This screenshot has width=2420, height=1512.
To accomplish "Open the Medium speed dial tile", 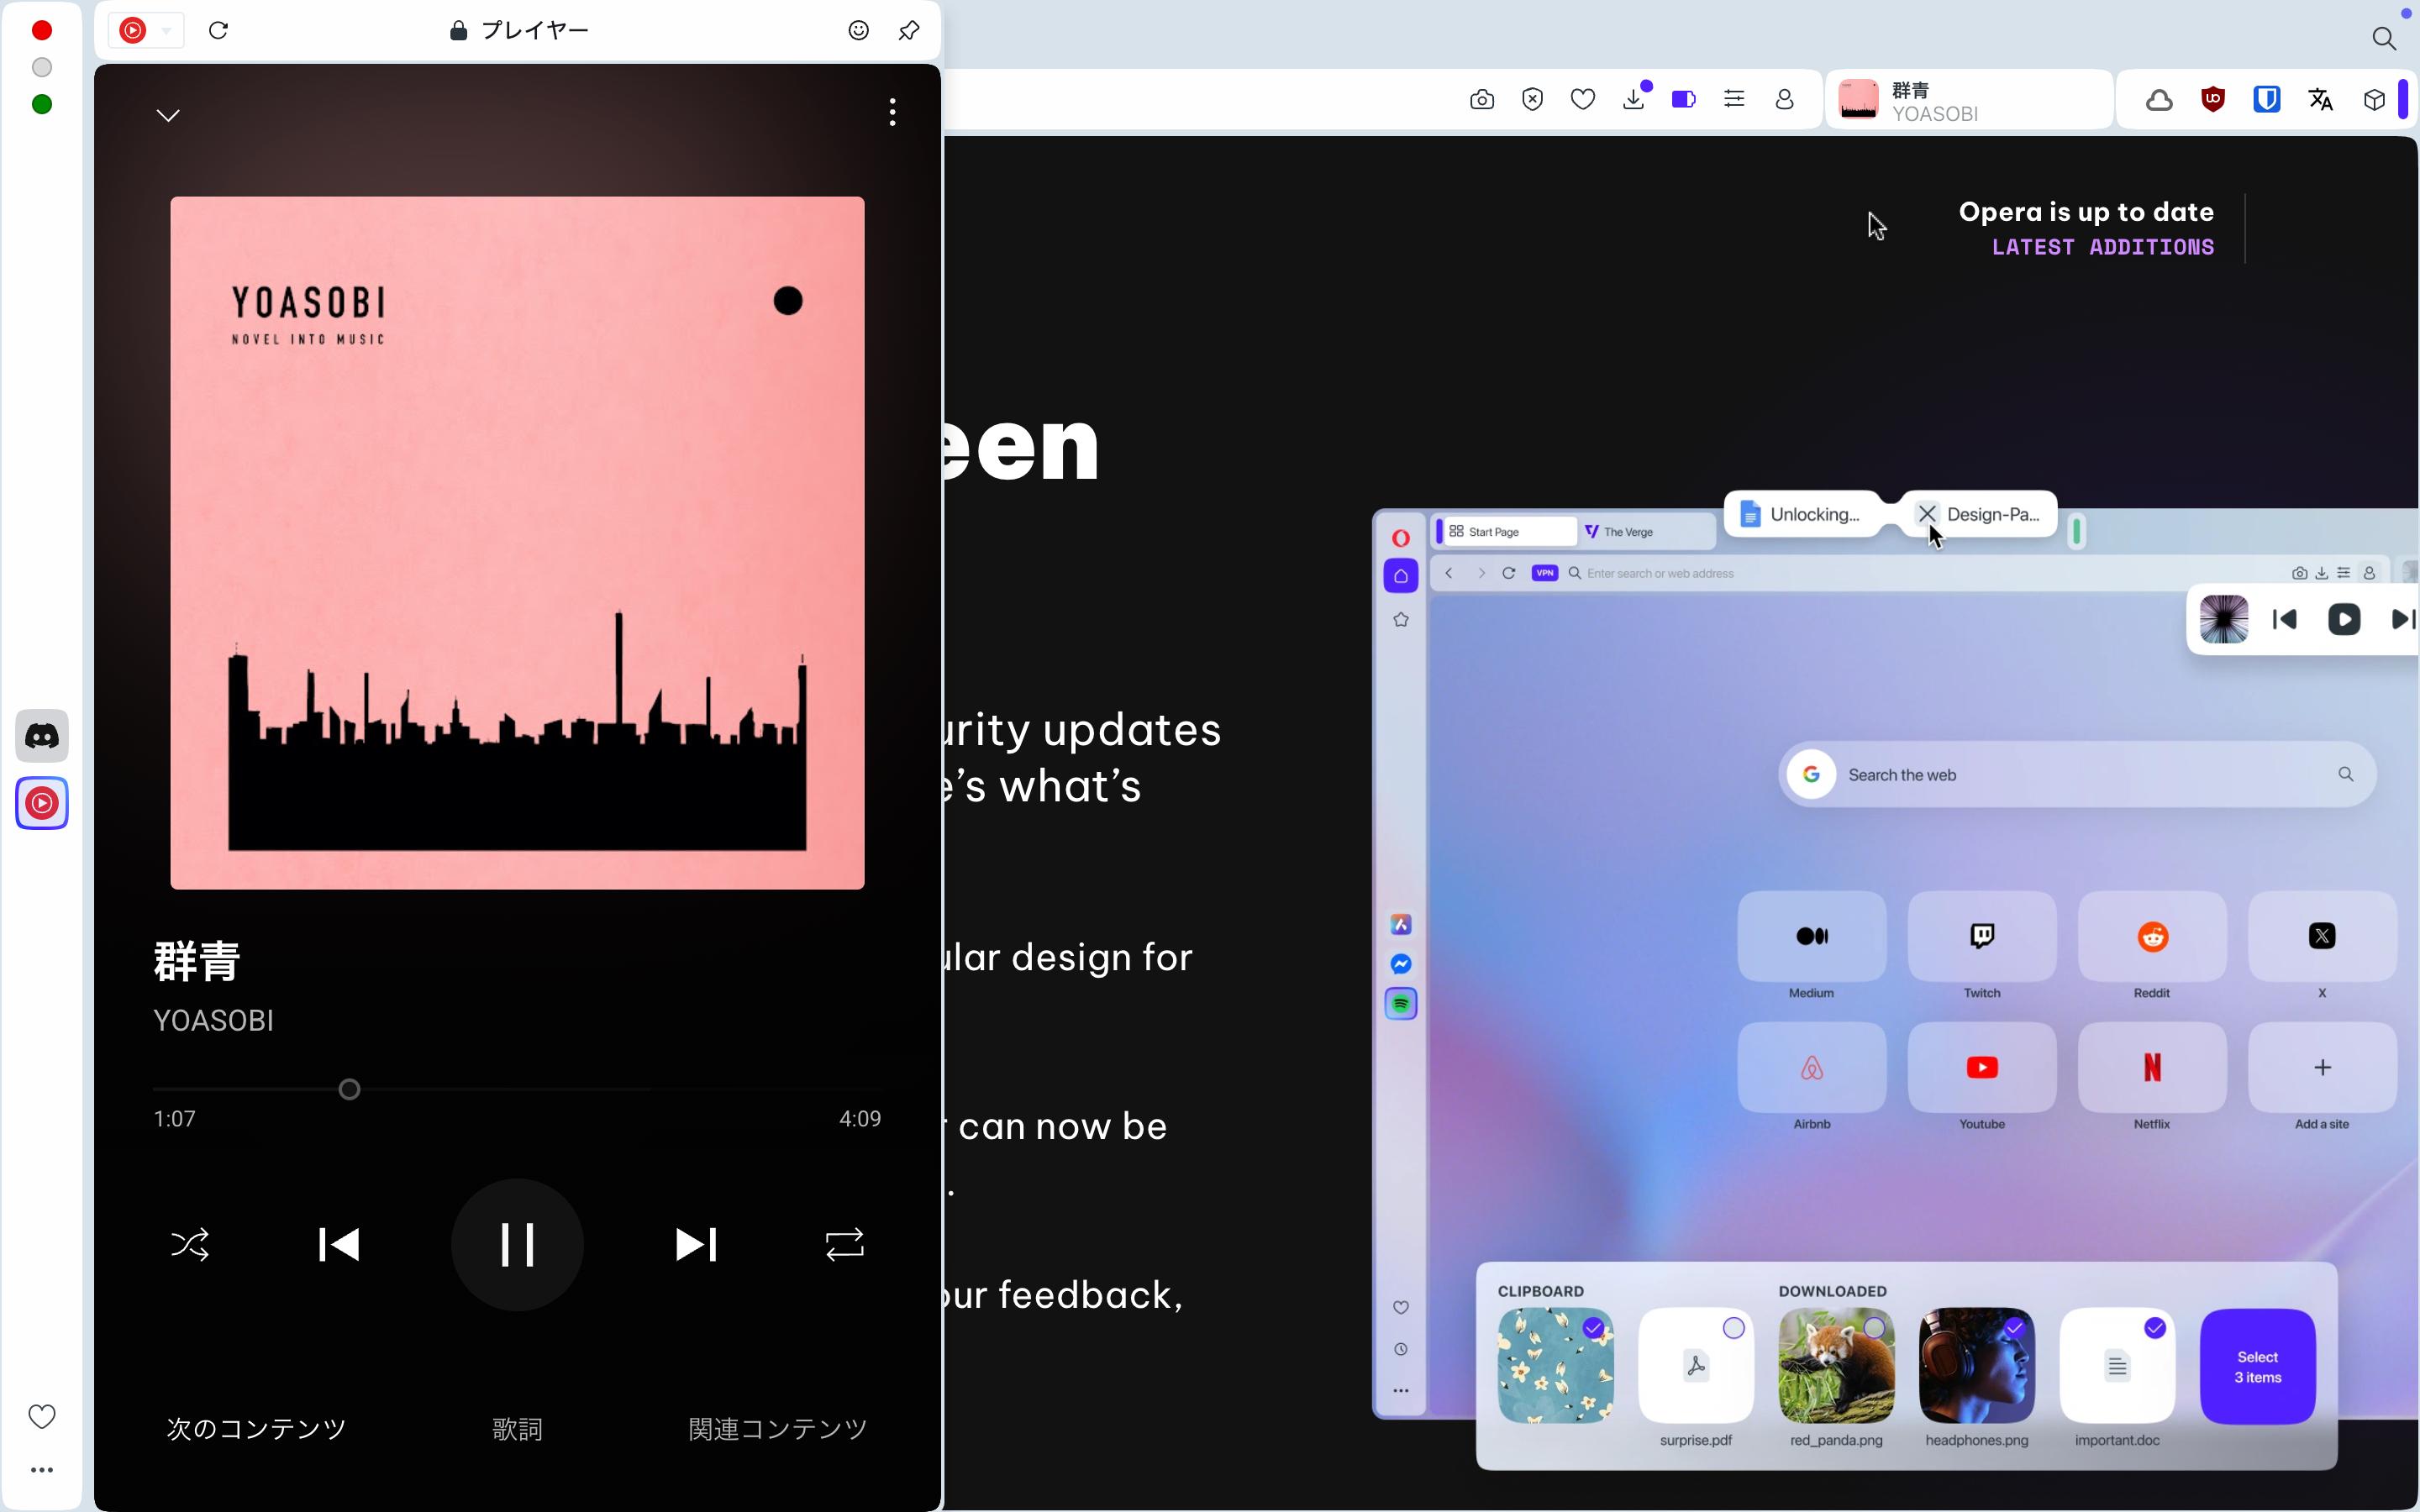I will click(1811, 937).
